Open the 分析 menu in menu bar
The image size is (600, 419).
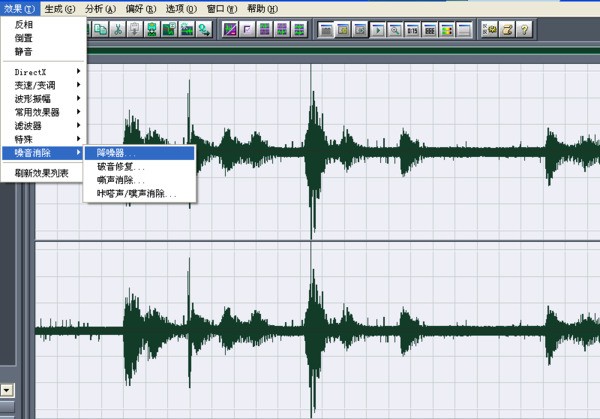pyautogui.click(x=100, y=8)
